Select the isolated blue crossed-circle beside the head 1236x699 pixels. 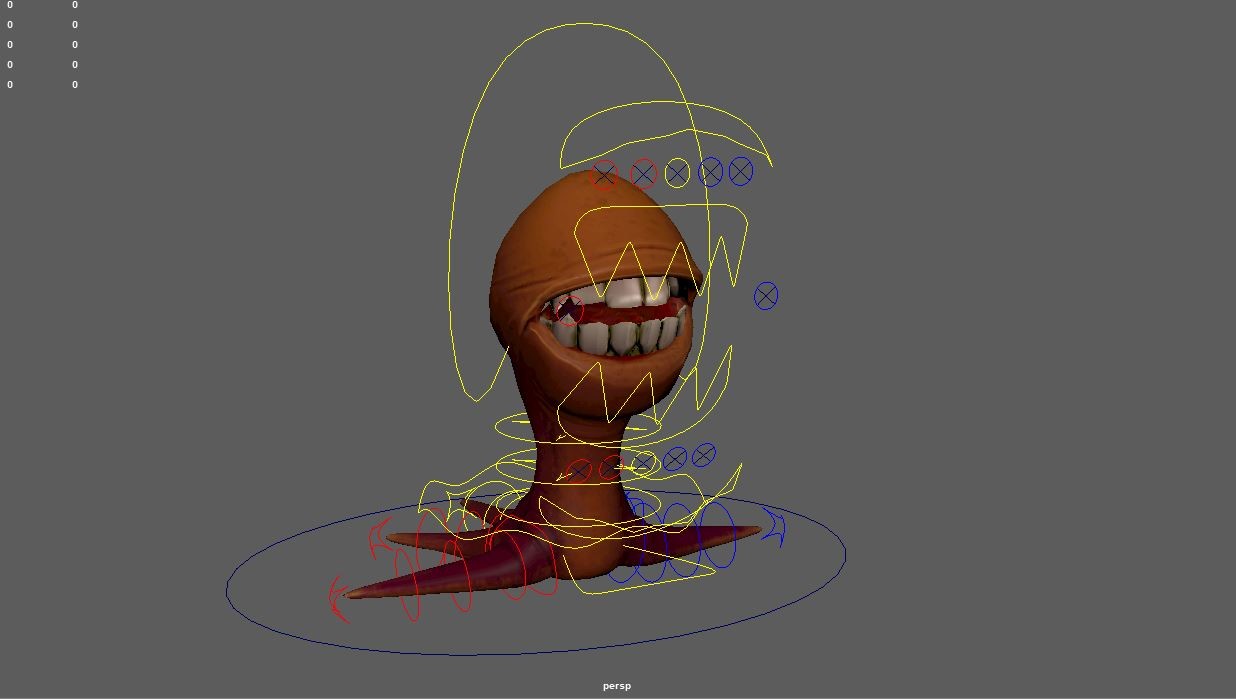764,296
